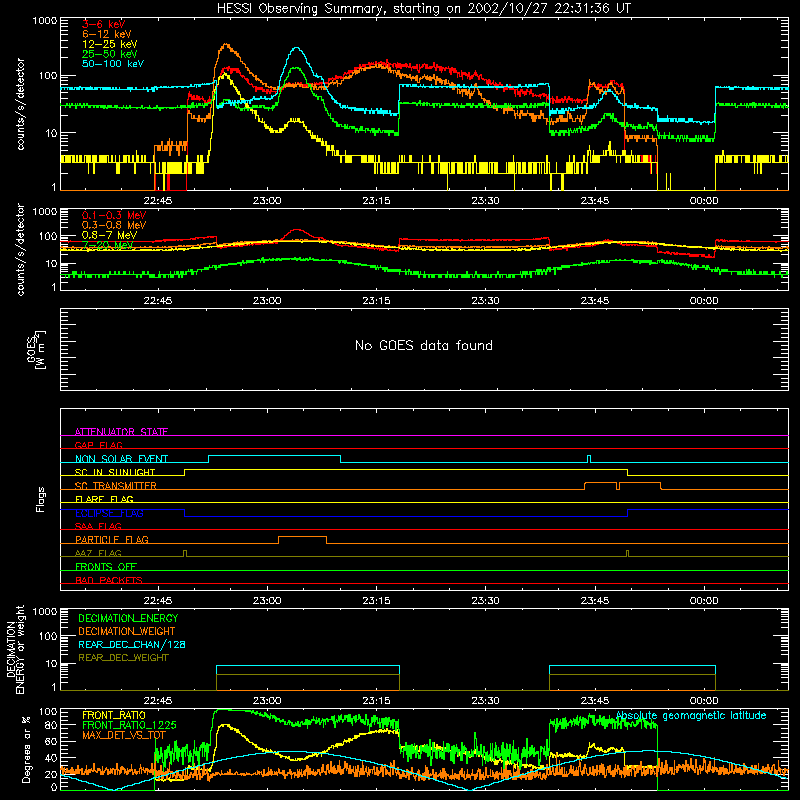Pick the '0.8-7 MeV' legend label
This screenshot has height=800, width=800.
click(x=109, y=235)
